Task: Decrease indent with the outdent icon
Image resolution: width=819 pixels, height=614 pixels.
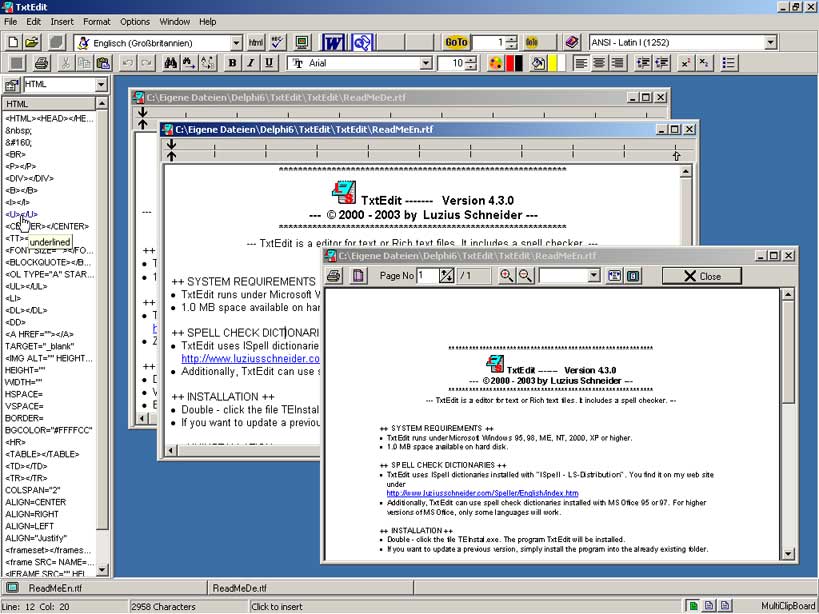Action: (x=662, y=64)
